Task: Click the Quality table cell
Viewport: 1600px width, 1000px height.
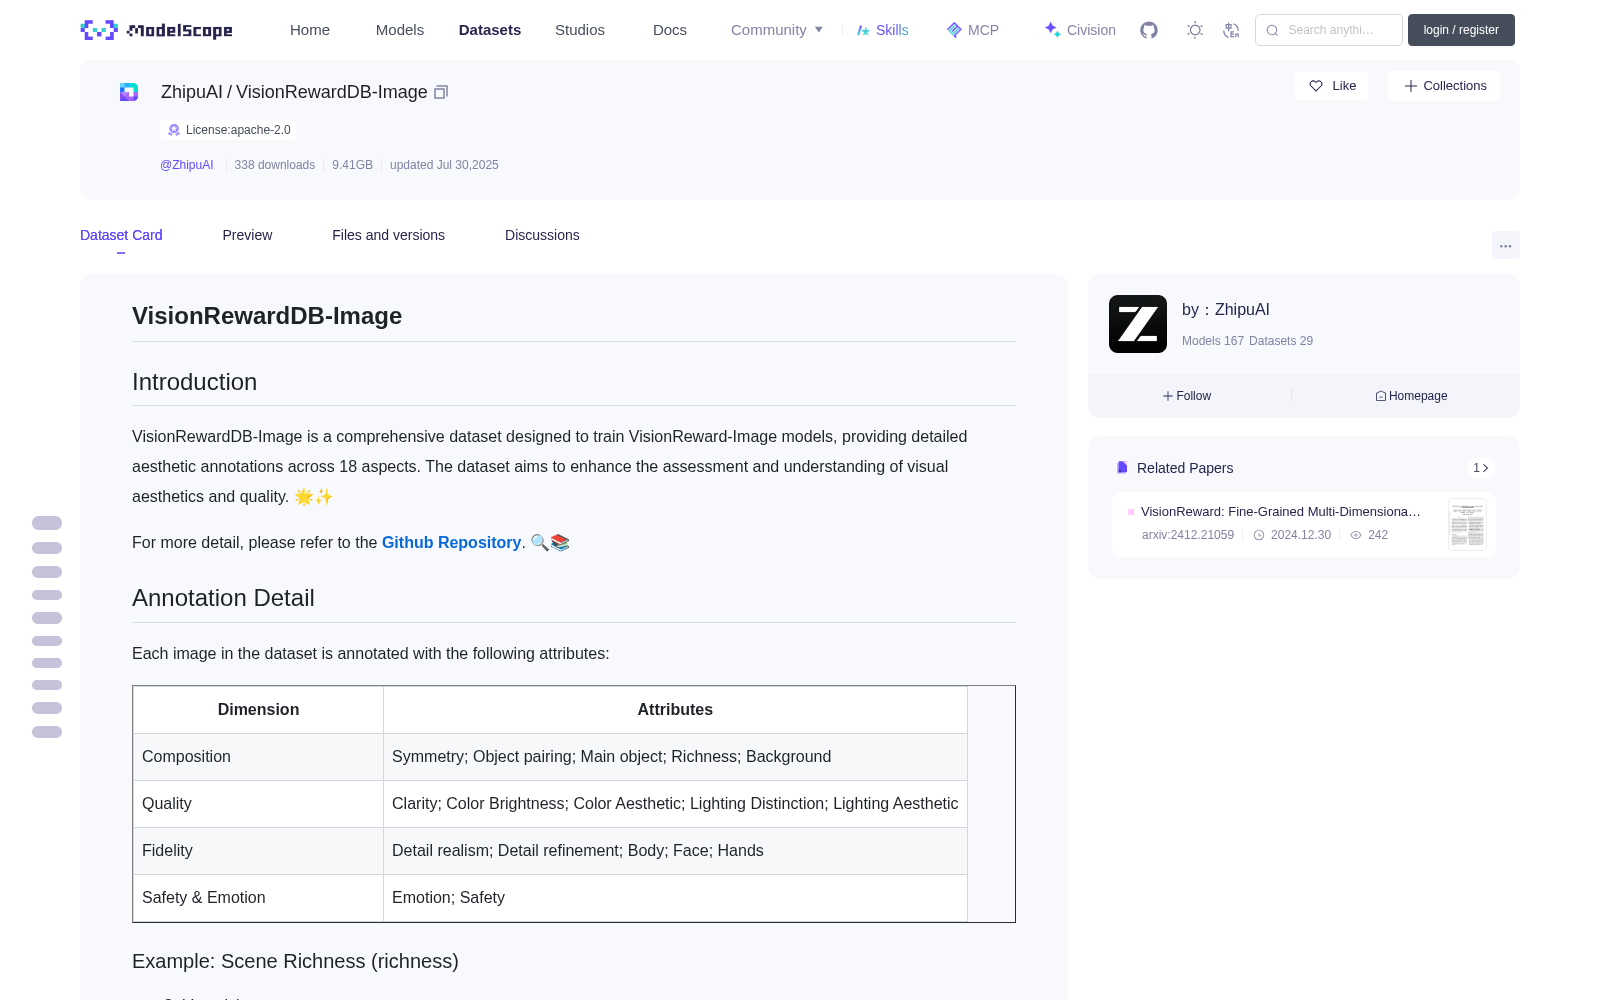Action: (258, 804)
